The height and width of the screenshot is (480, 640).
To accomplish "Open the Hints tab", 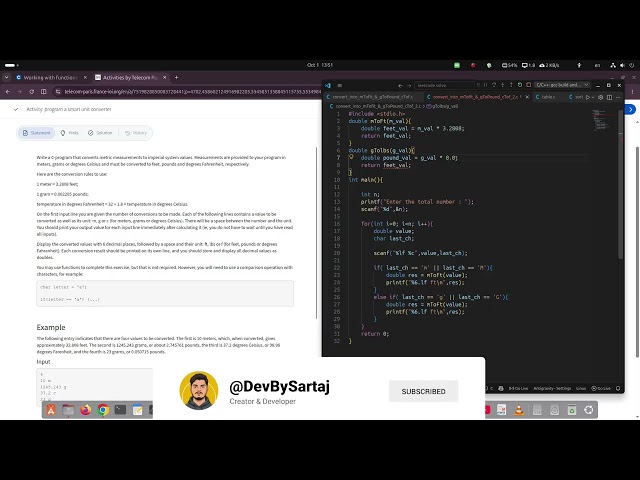I will coord(69,133).
